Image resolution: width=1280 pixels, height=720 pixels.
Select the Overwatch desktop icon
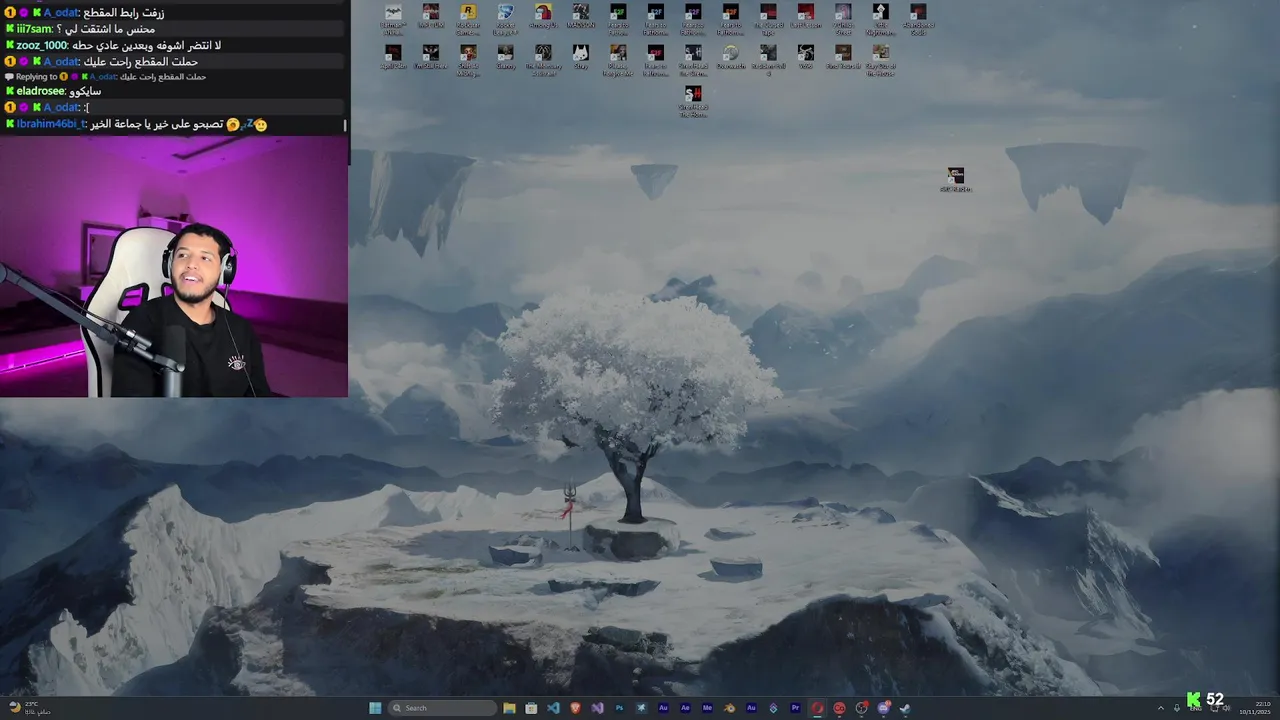click(730, 57)
